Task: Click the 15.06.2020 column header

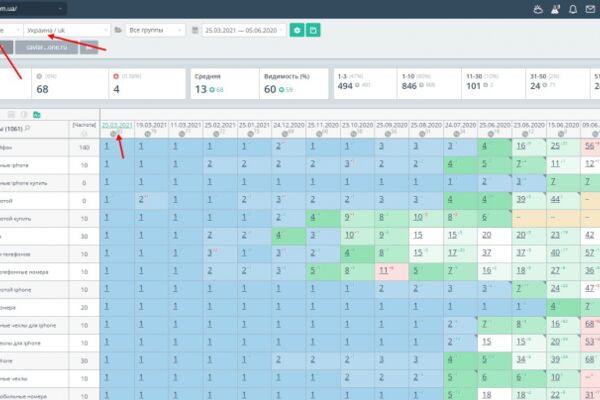Action: tap(563, 125)
